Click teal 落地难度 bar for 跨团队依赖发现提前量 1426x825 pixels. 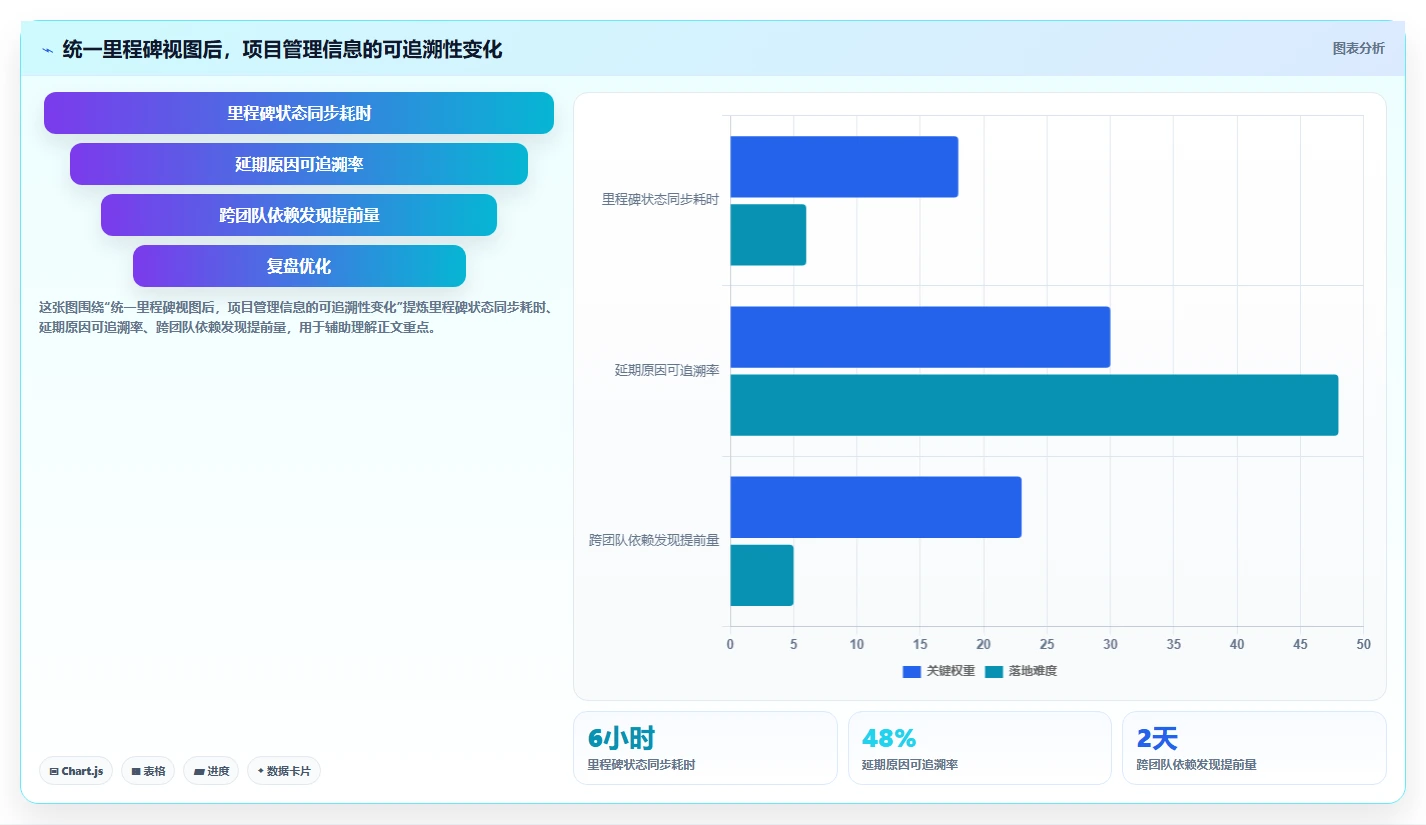click(762, 575)
